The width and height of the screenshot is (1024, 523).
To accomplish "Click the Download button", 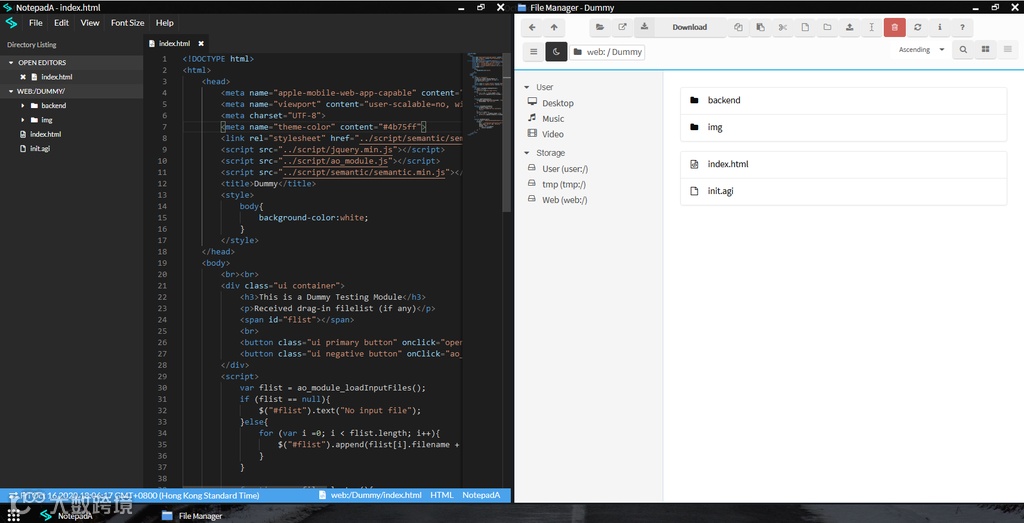I will [680, 27].
